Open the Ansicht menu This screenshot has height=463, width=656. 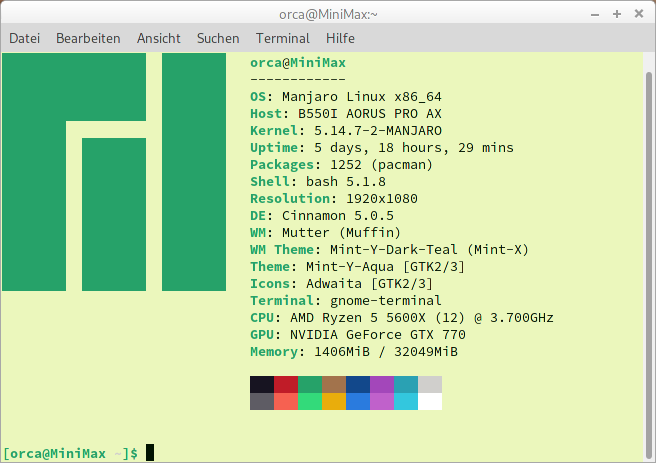(x=159, y=38)
